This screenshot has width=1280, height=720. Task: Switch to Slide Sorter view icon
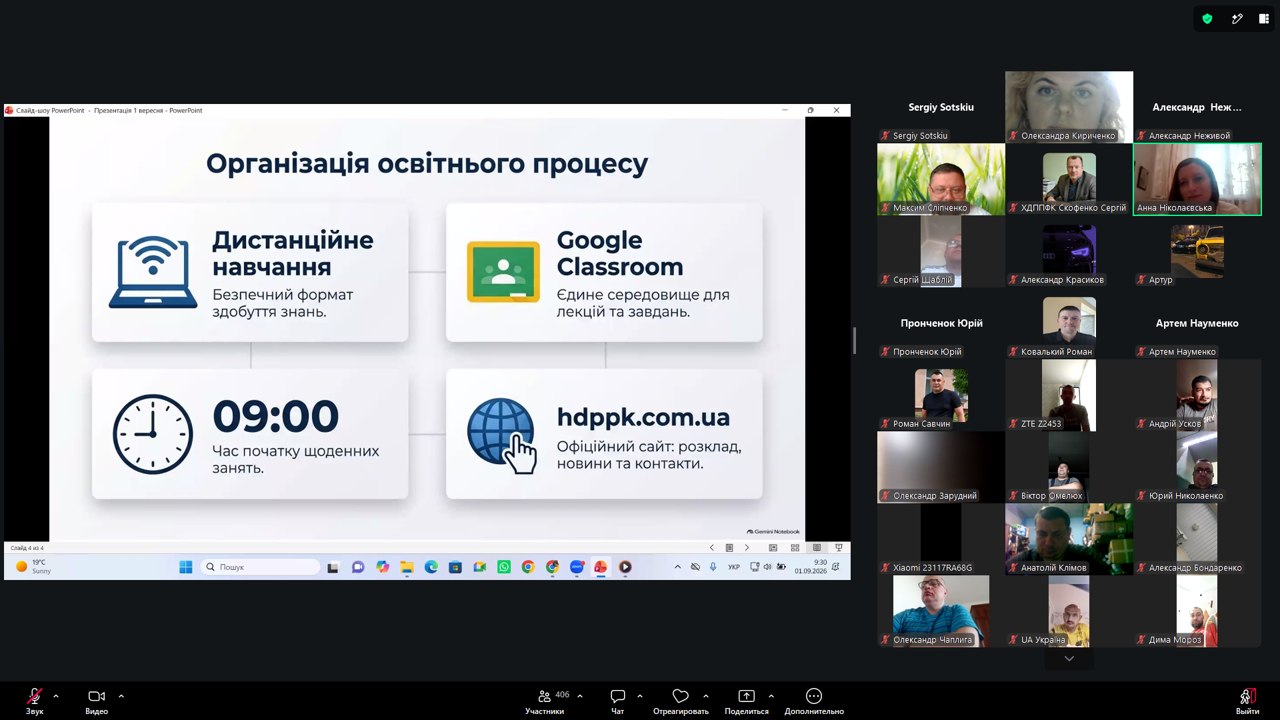pos(795,548)
